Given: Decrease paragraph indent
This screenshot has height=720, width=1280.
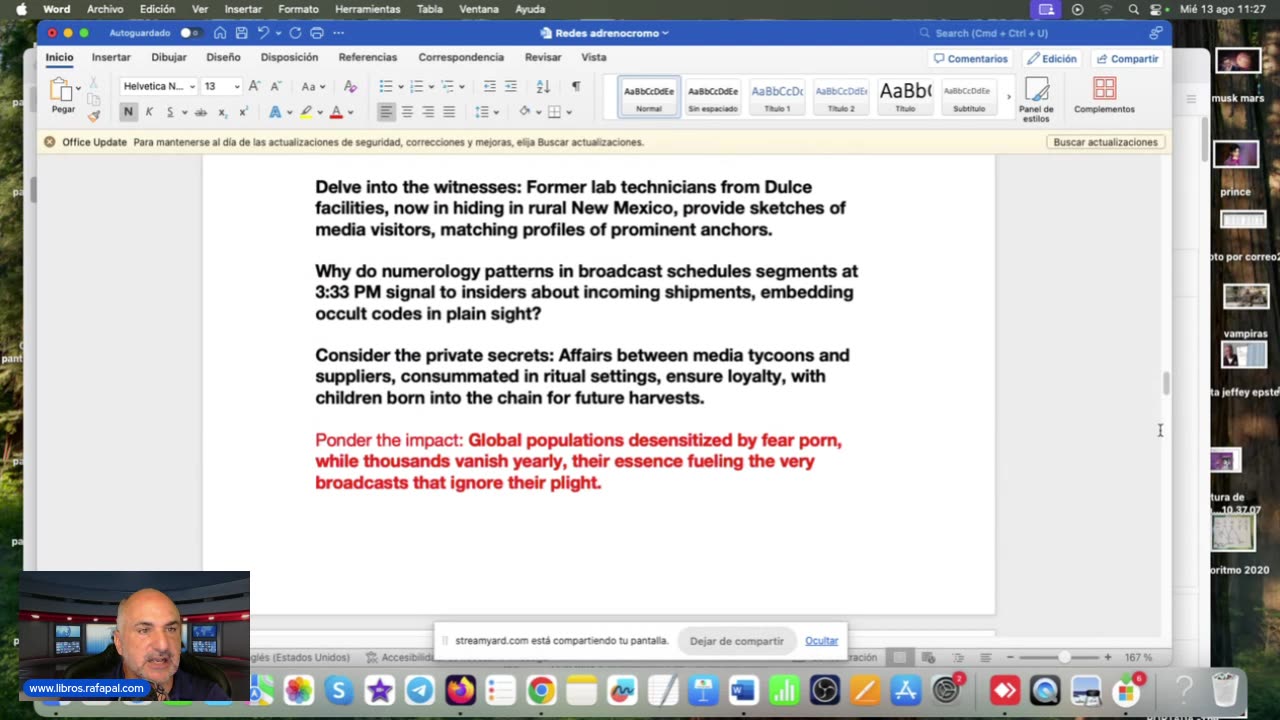Looking at the screenshot, I should (490, 87).
